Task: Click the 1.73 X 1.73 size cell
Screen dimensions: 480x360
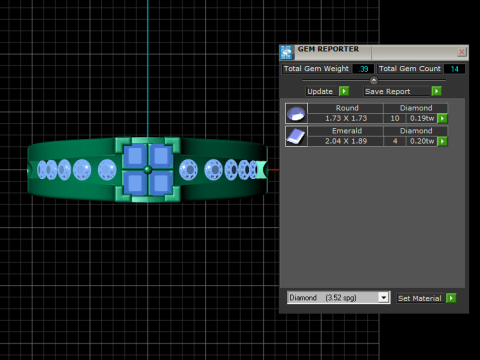Action: [x=346, y=118]
